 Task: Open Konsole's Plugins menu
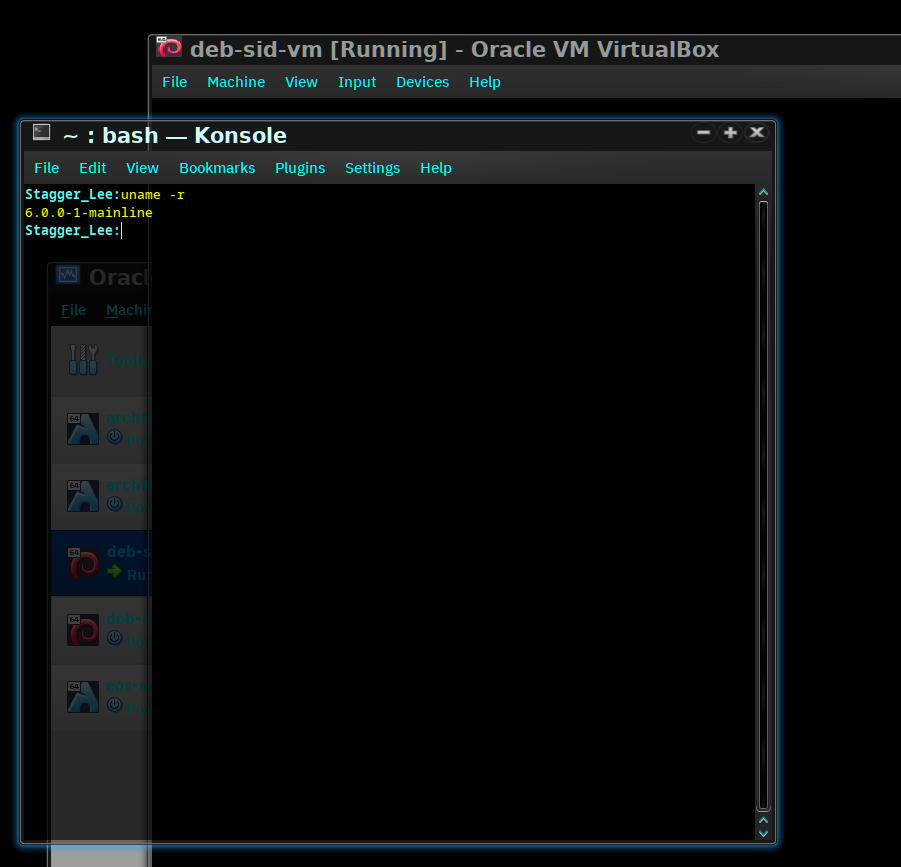[300, 168]
